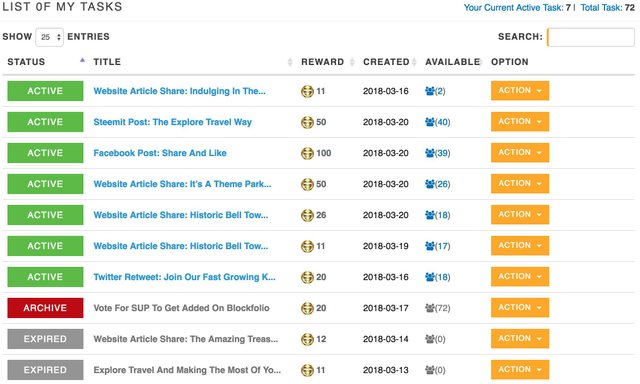Click coin icon in Vote For SUP row
640x384 pixels.
(x=307, y=308)
